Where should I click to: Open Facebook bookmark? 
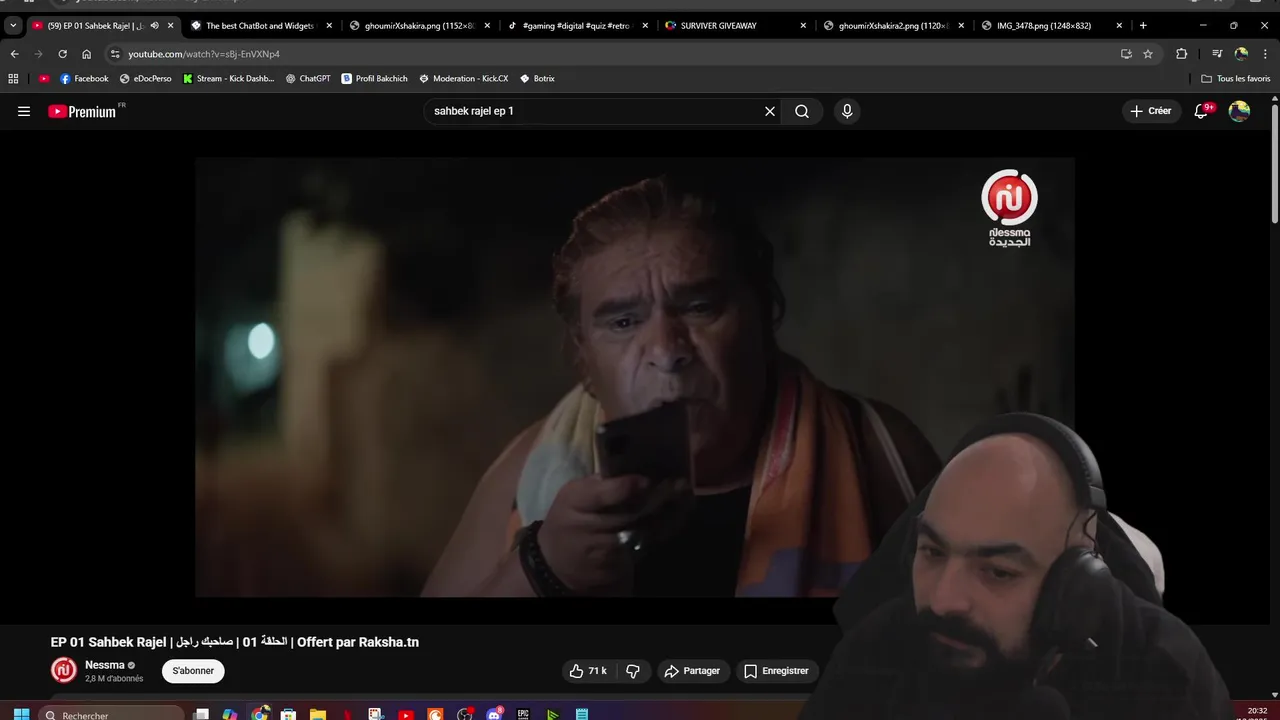84,78
